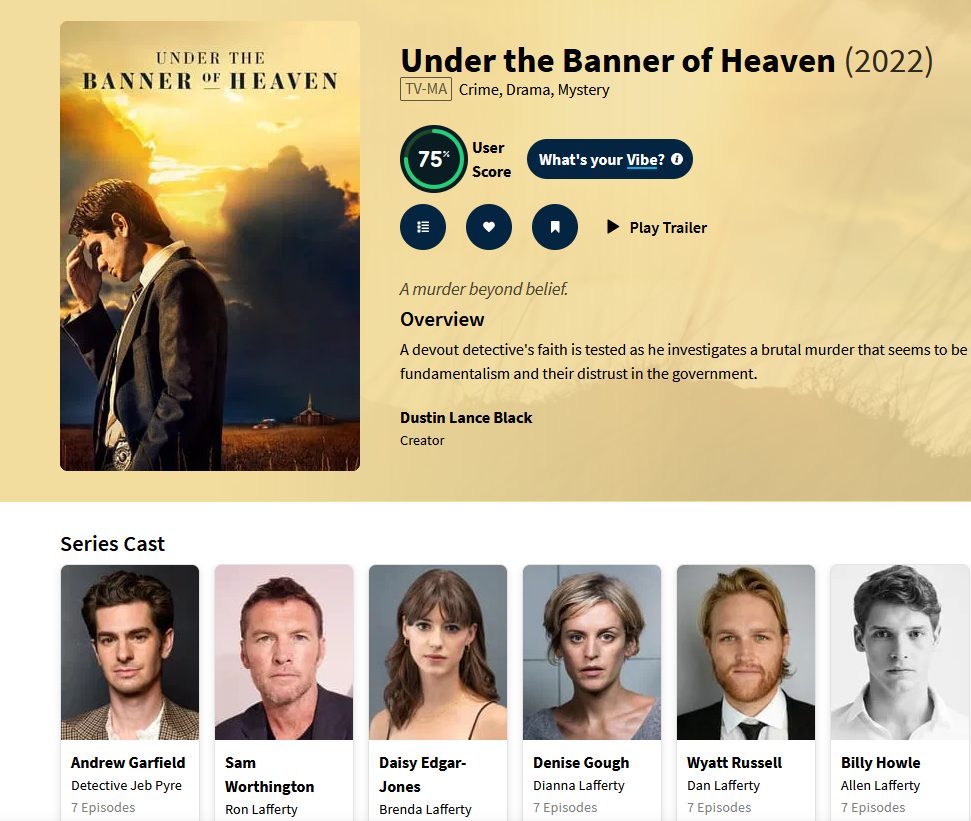The height and width of the screenshot is (821, 971).
Task: Click the Play Trailer triangle icon
Action: coord(613,227)
